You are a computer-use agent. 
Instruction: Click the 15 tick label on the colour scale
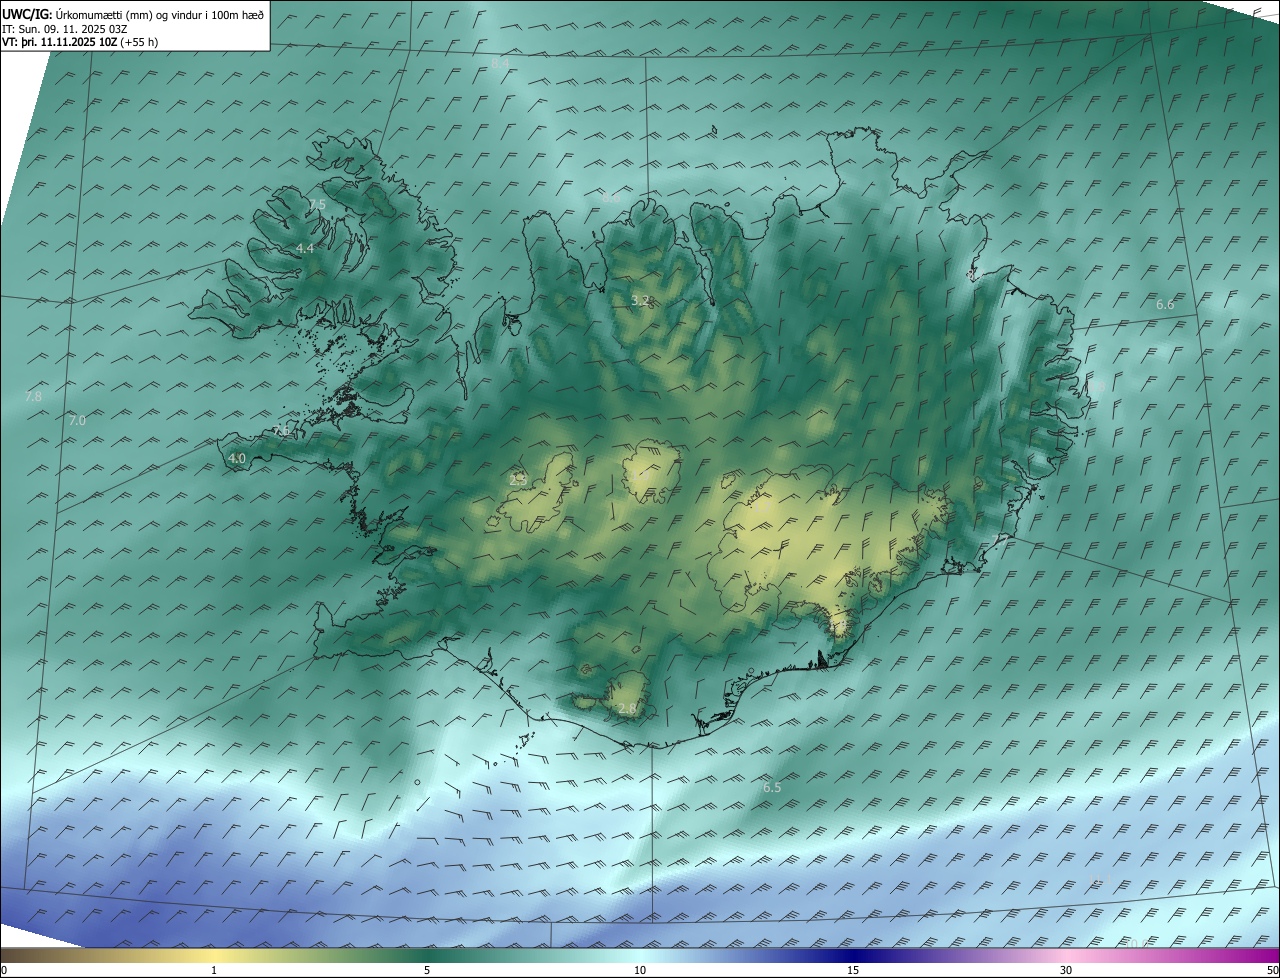point(853,971)
